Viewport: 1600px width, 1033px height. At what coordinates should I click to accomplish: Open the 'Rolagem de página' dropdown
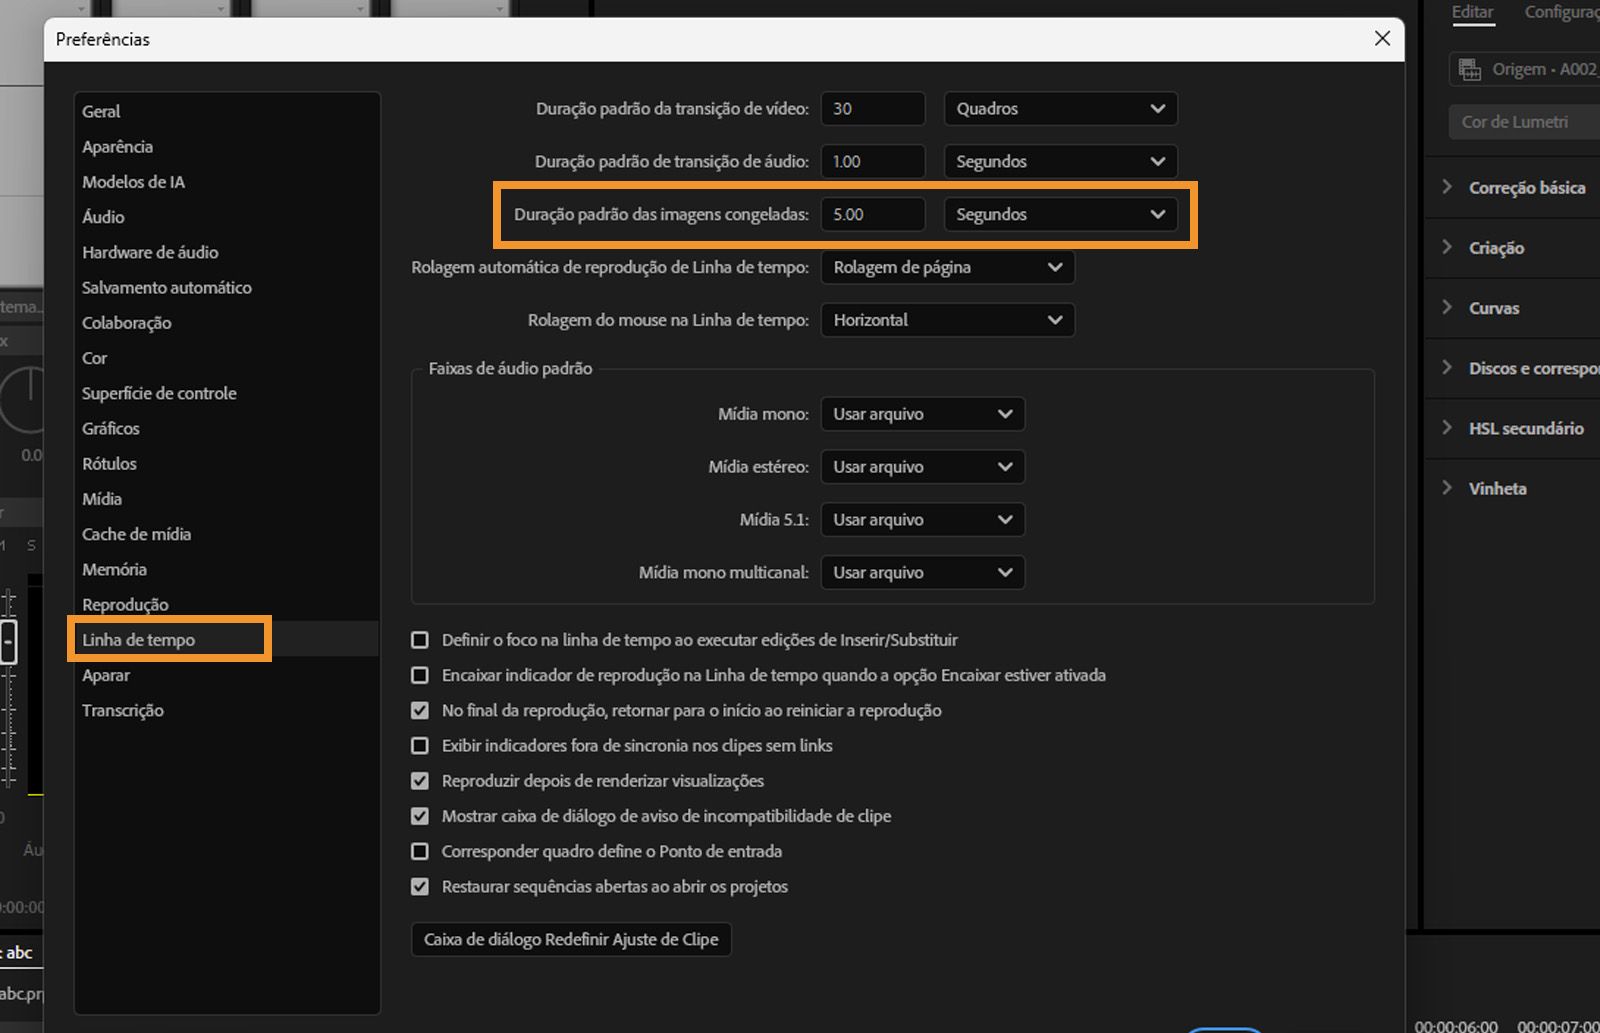coord(946,267)
